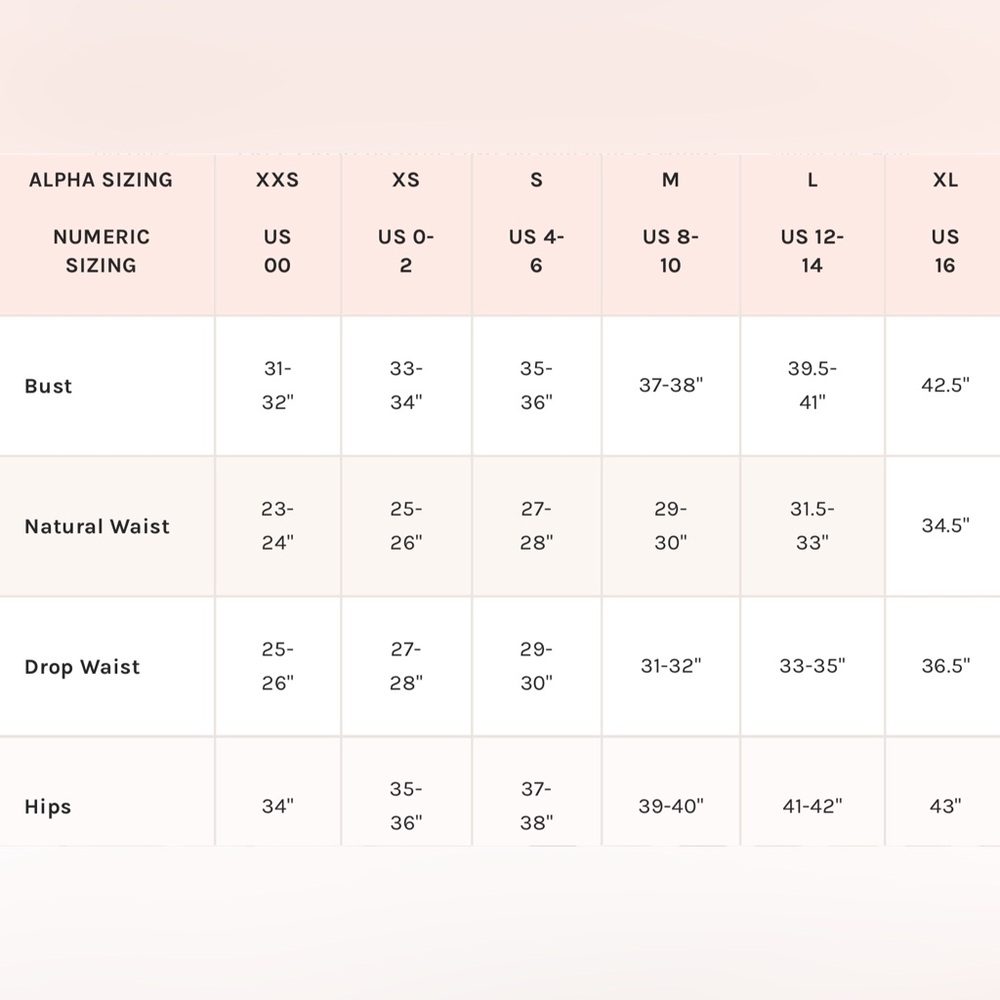Select bust 37-38" cell for M
This screenshot has width=1000, height=1000.
tap(670, 386)
